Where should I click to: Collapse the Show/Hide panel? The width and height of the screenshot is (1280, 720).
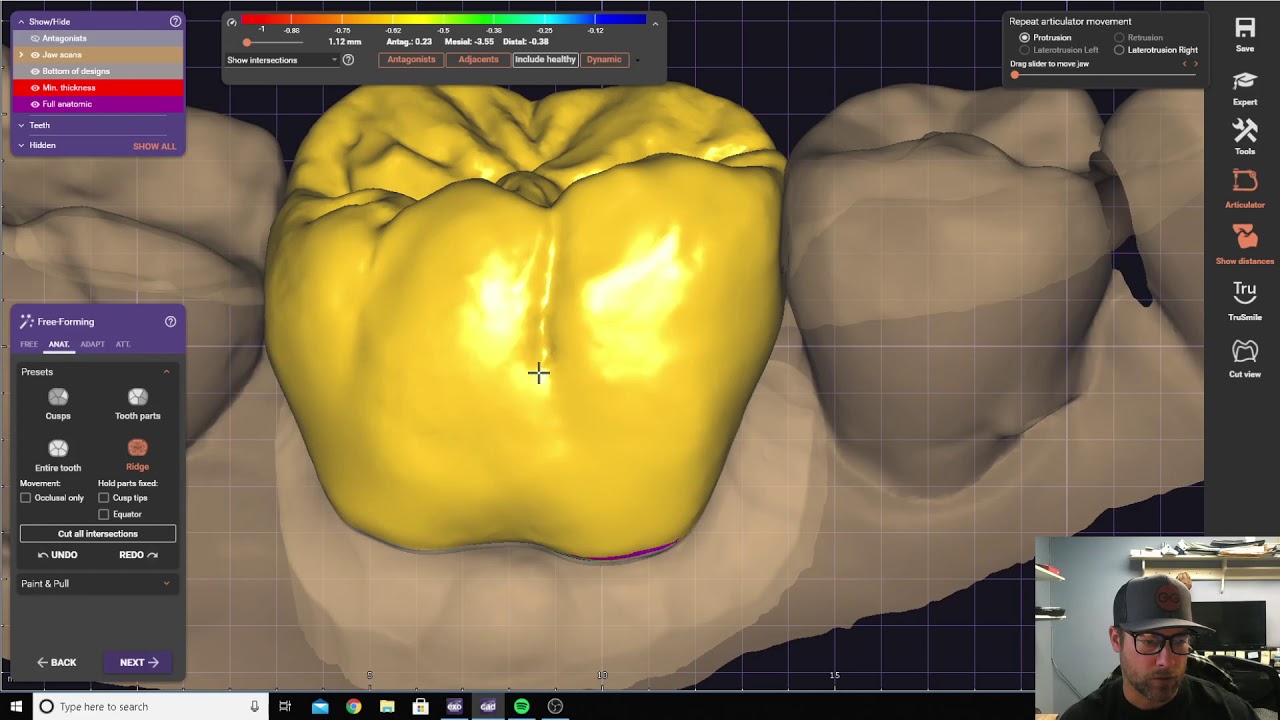coord(21,21)
